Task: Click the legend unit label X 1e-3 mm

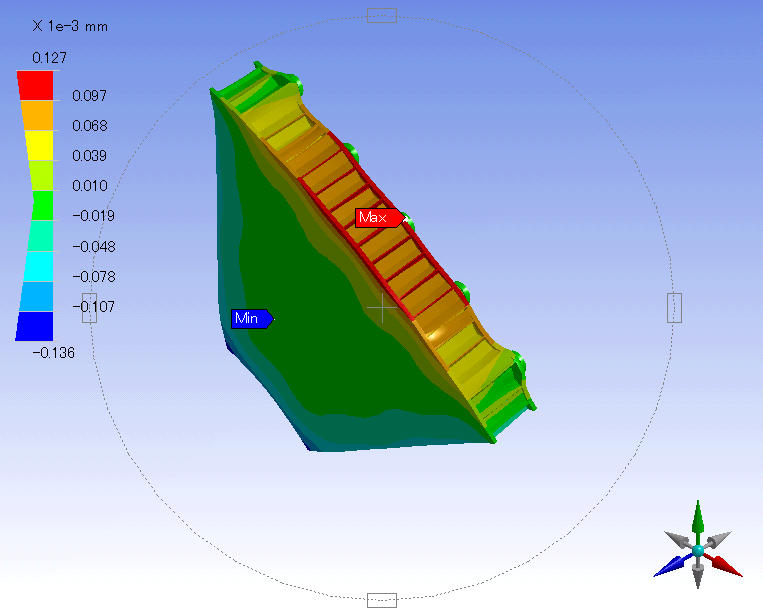Action: (x=70, y=26)
